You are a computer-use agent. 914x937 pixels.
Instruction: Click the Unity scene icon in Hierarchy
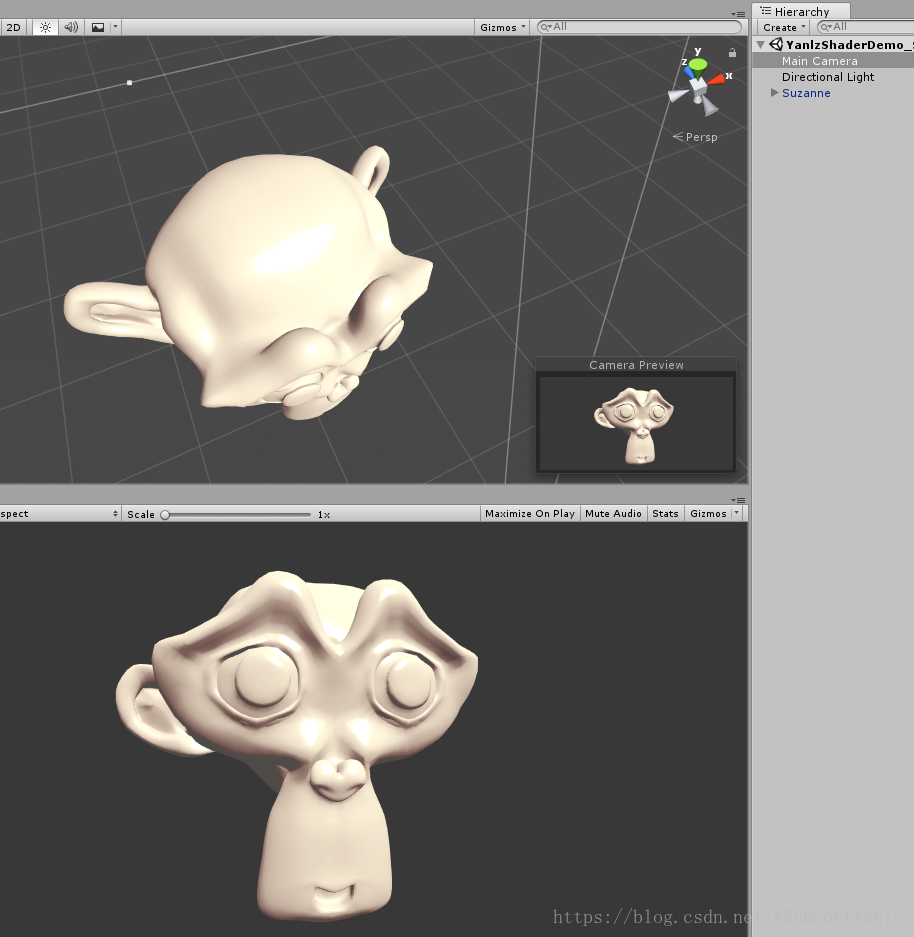pos(776,44)
